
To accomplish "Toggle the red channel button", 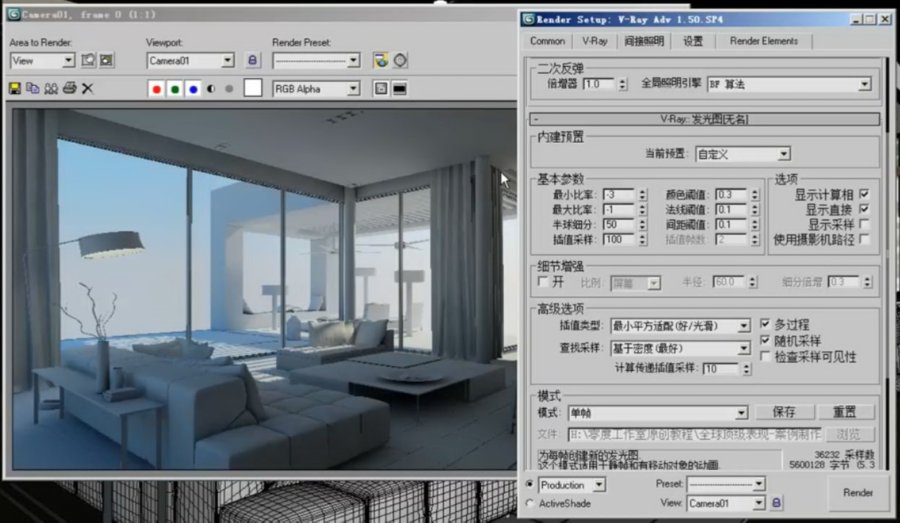I will (x=156, y=89).
